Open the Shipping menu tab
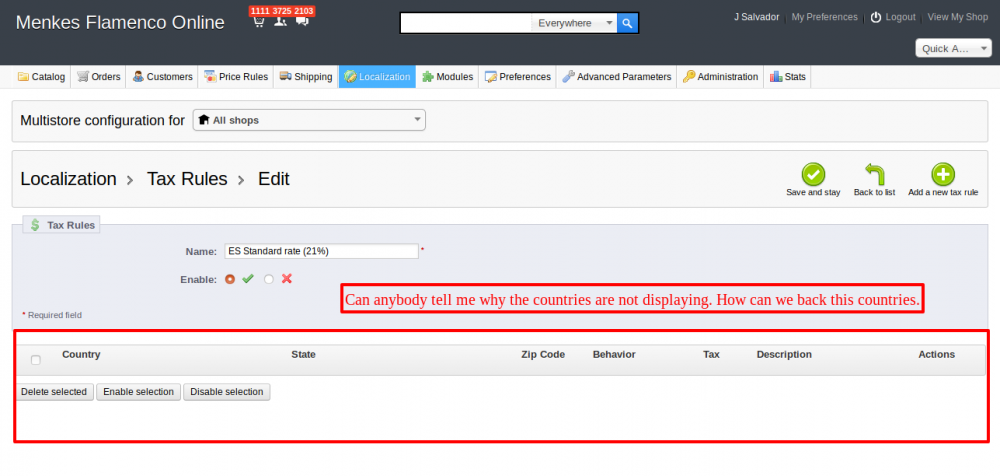 [x=305, y=77]
